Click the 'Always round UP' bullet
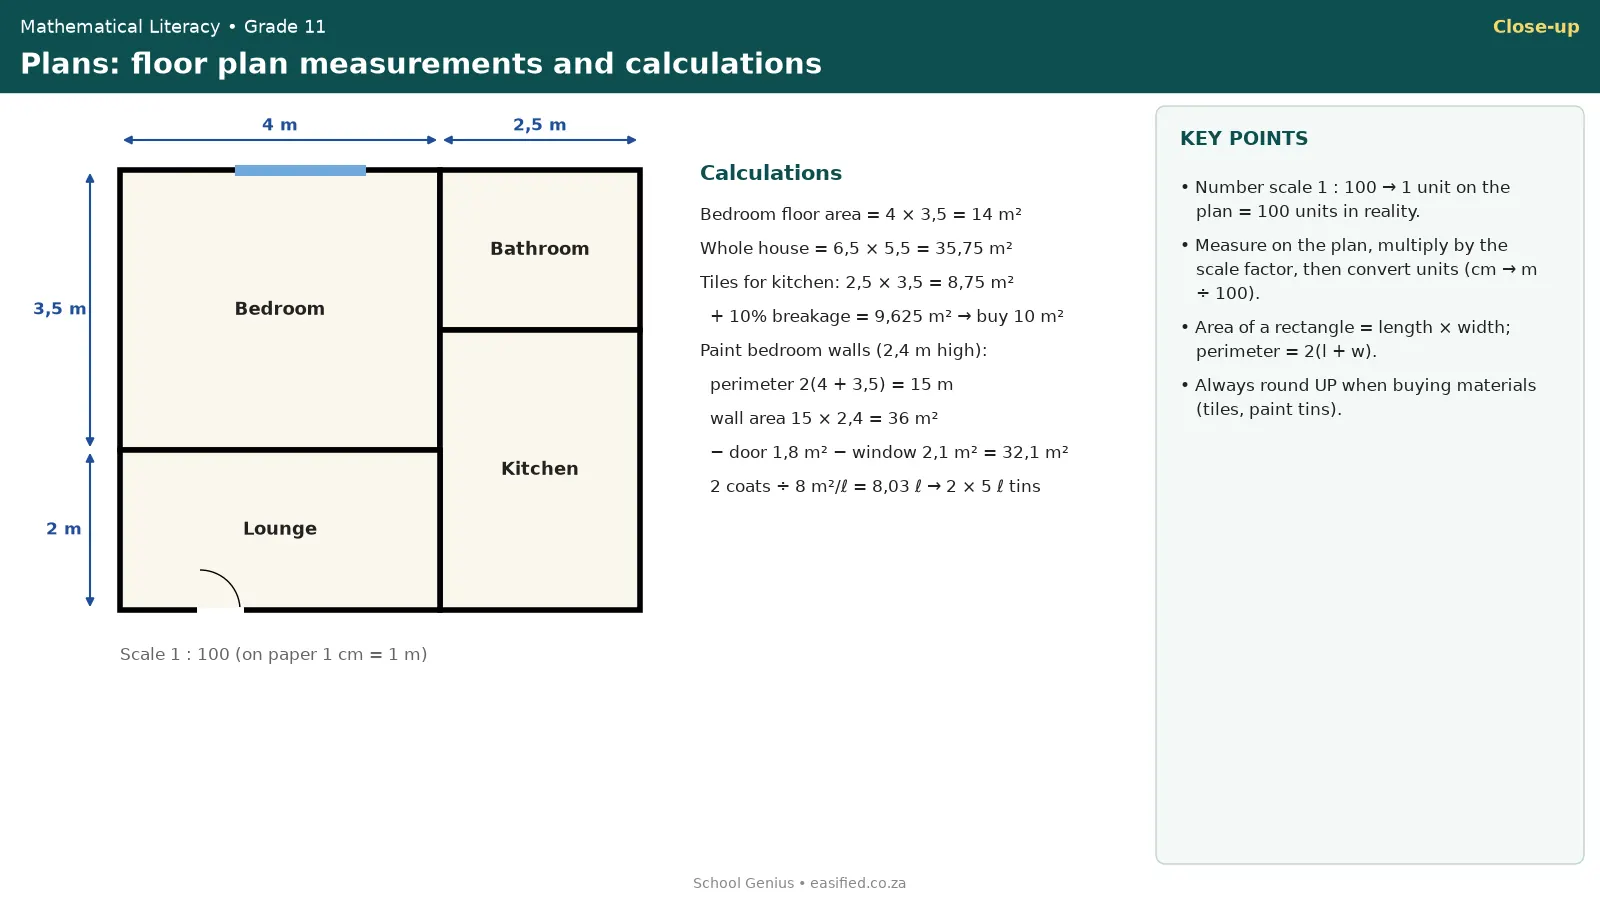The width and height of the screenshot is (1600, 900). (1358, 397)
